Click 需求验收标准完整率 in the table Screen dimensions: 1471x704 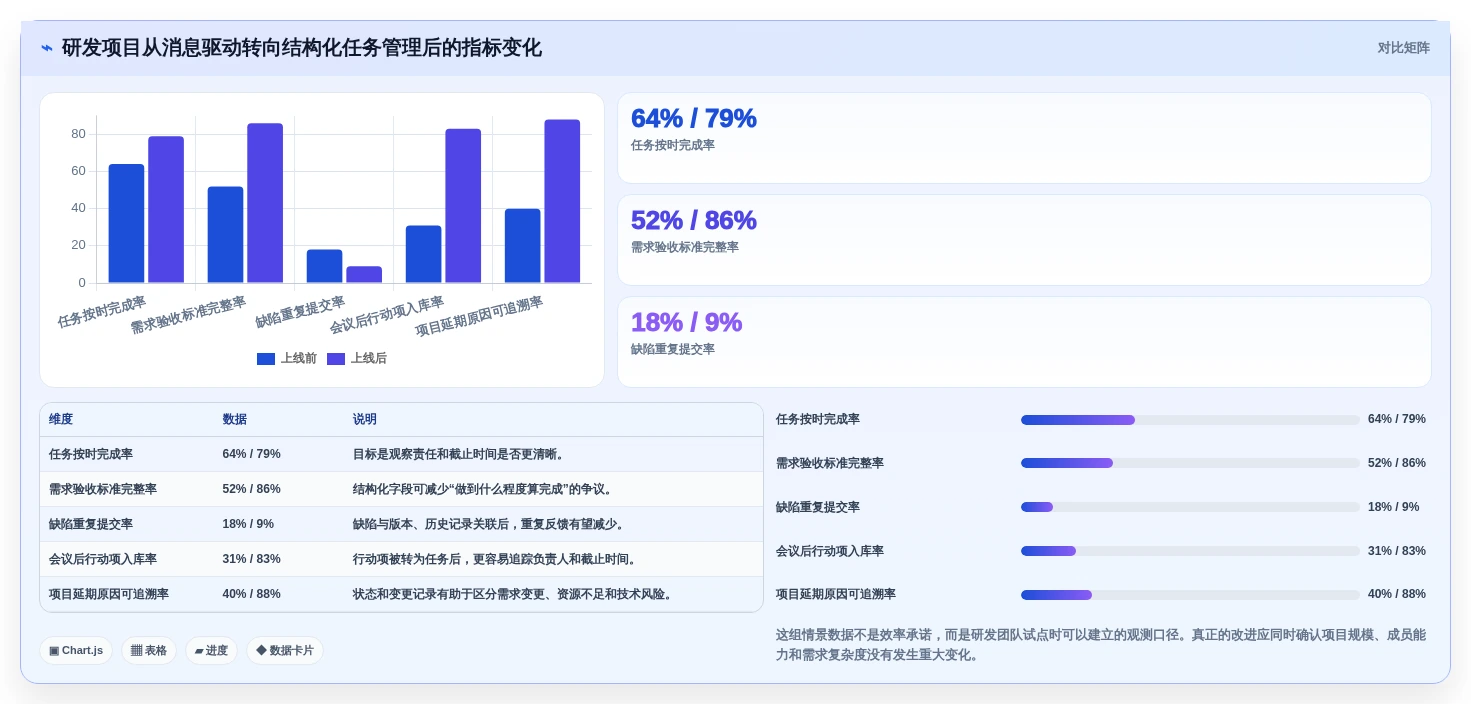tap(103, 489)
